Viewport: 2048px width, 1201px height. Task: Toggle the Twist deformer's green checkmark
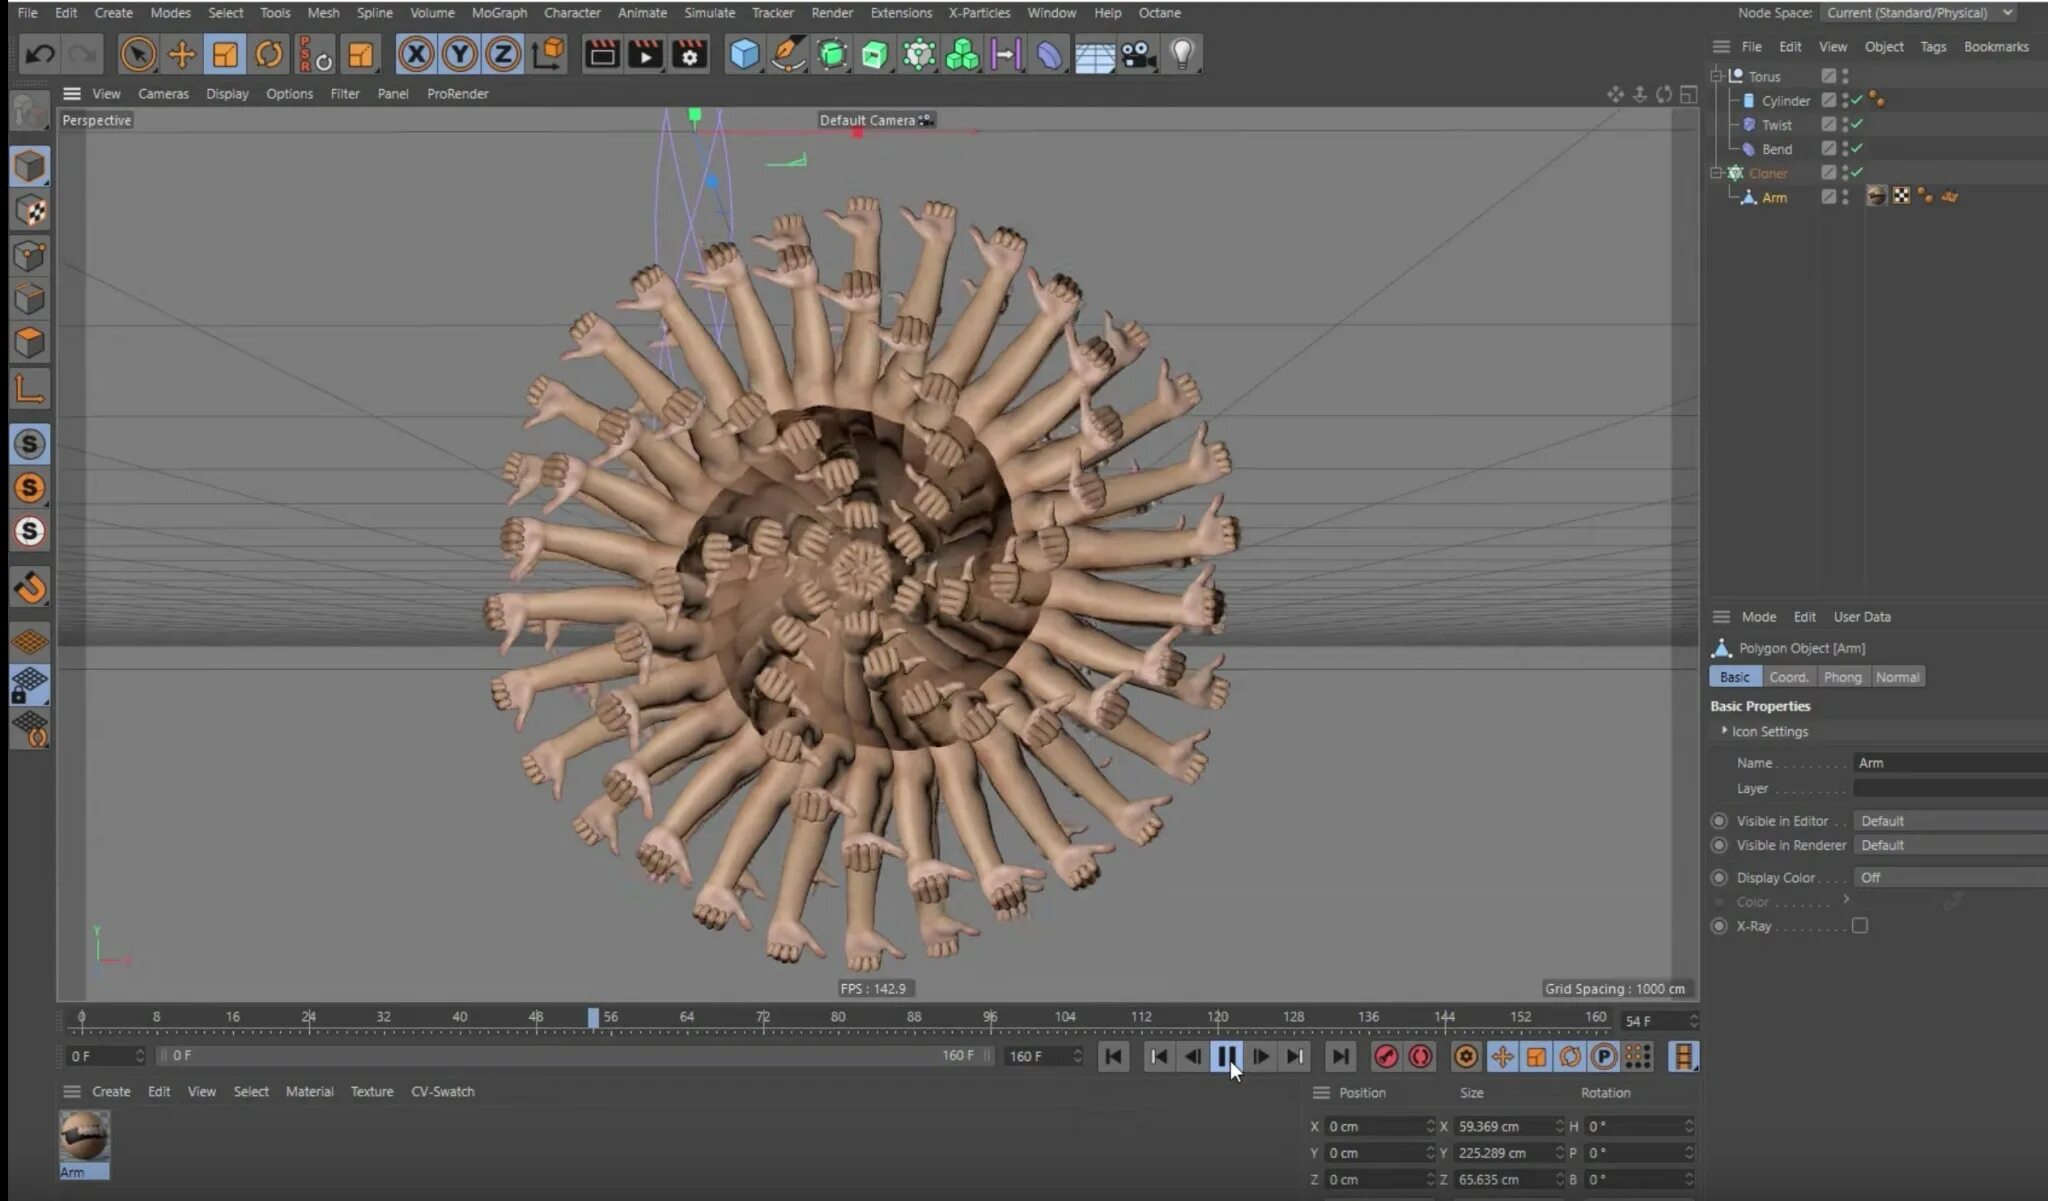[1857, 124]
